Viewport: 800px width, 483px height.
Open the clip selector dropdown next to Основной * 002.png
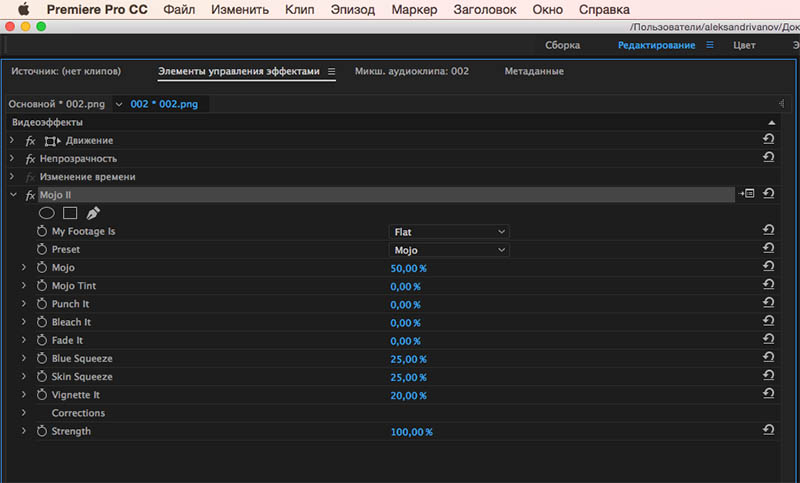point(119,104)
